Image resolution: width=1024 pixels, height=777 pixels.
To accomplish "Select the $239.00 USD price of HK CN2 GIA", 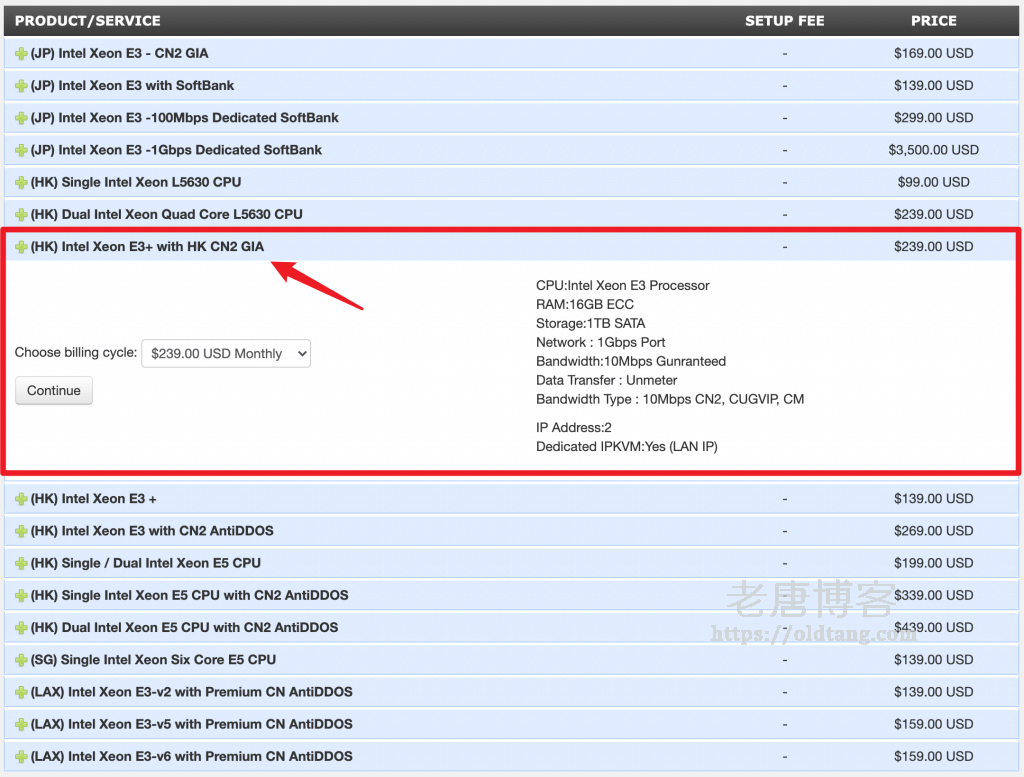I will coord(934,246).
